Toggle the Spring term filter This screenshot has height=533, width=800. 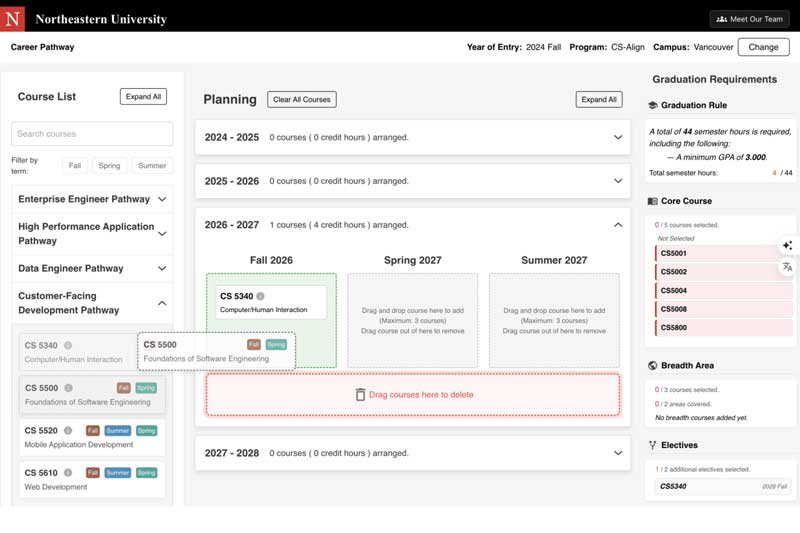coord(109,166)
